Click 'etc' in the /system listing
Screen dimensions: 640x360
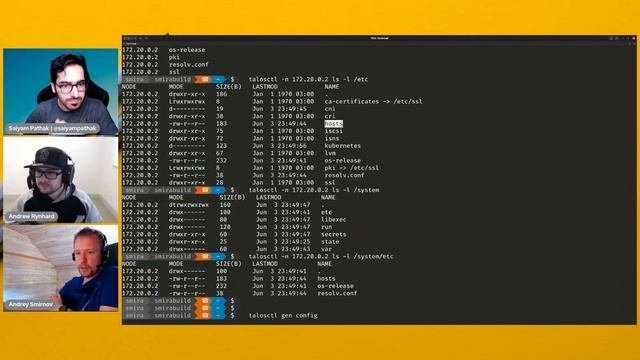pos(327,212)
